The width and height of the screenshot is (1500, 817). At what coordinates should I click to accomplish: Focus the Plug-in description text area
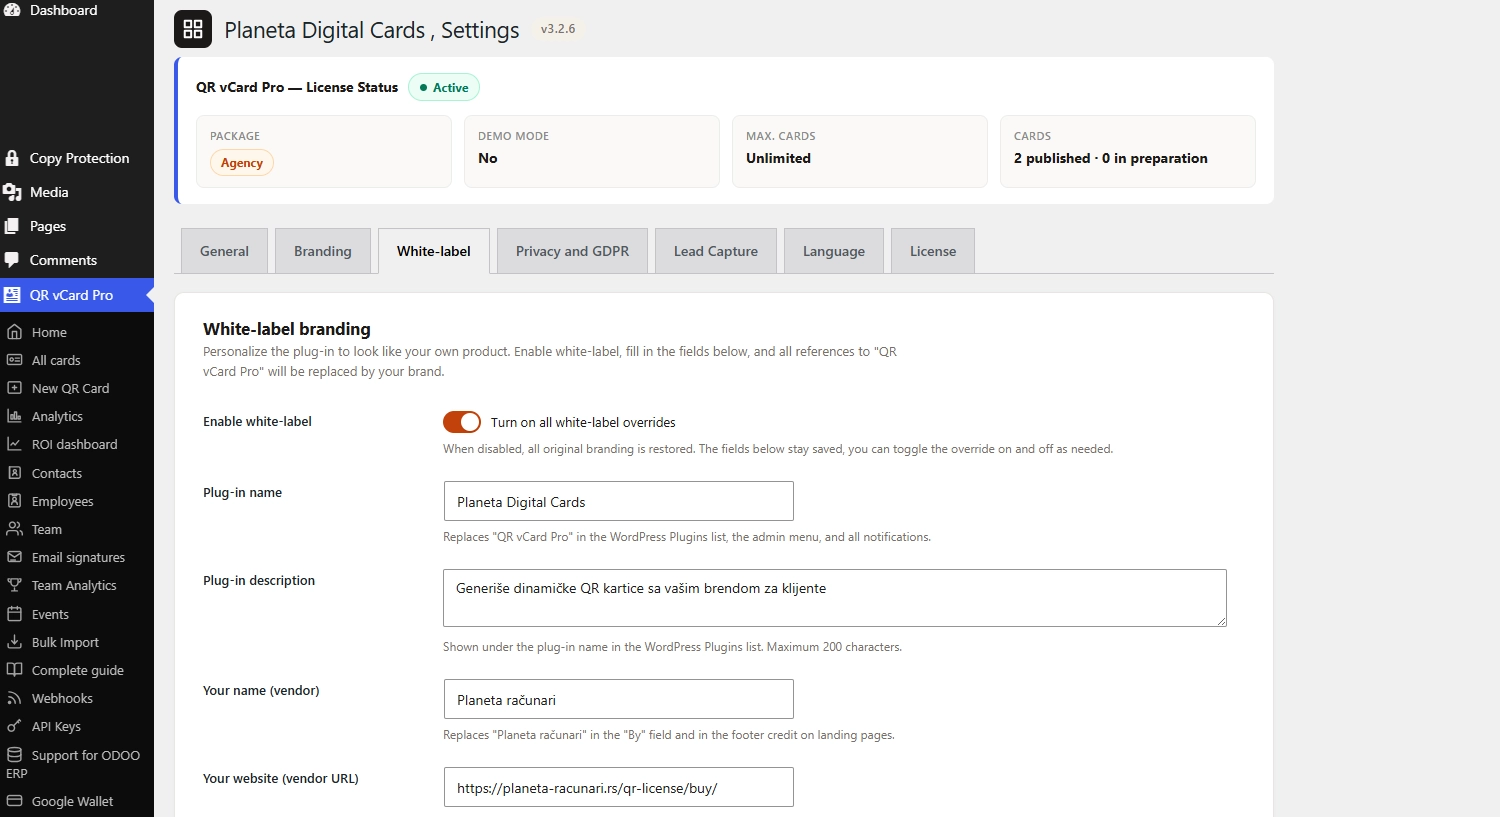[835, 598]
